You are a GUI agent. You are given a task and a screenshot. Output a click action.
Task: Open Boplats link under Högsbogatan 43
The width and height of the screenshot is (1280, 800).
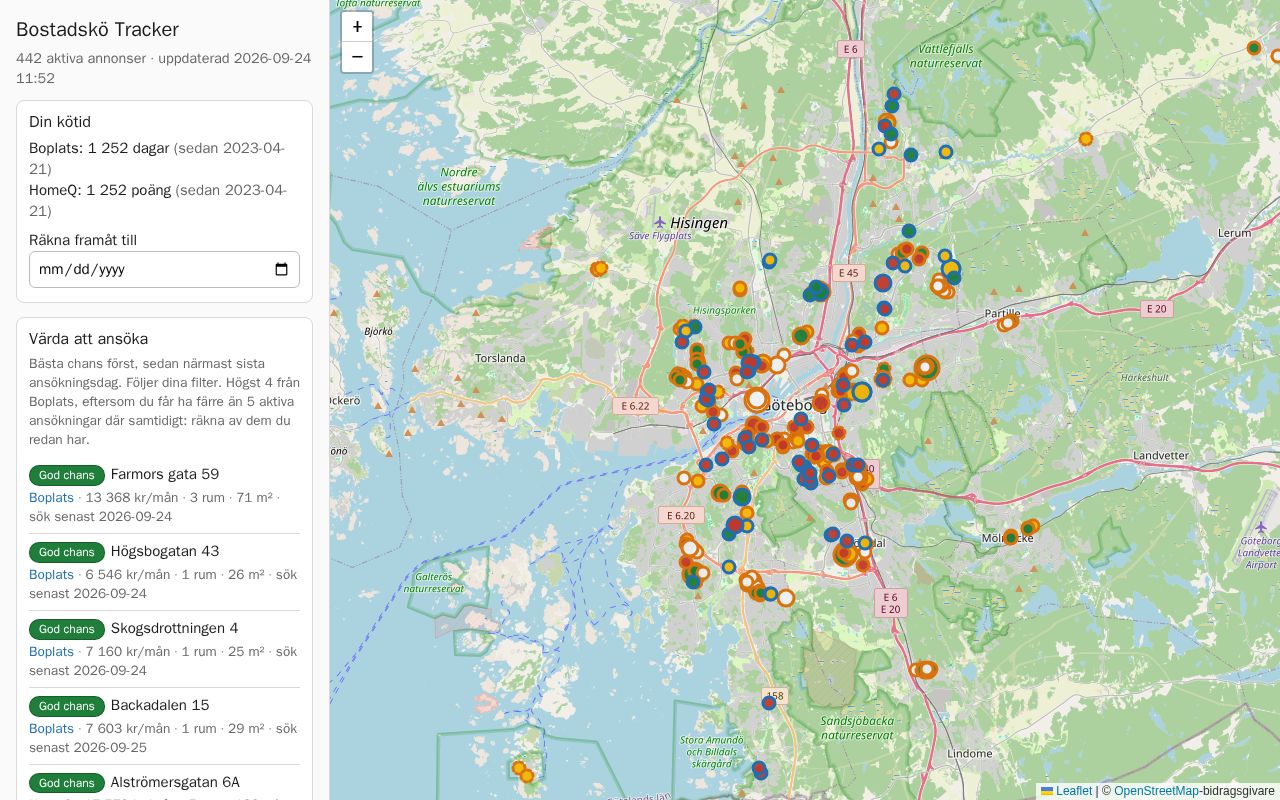coord(51,575)
